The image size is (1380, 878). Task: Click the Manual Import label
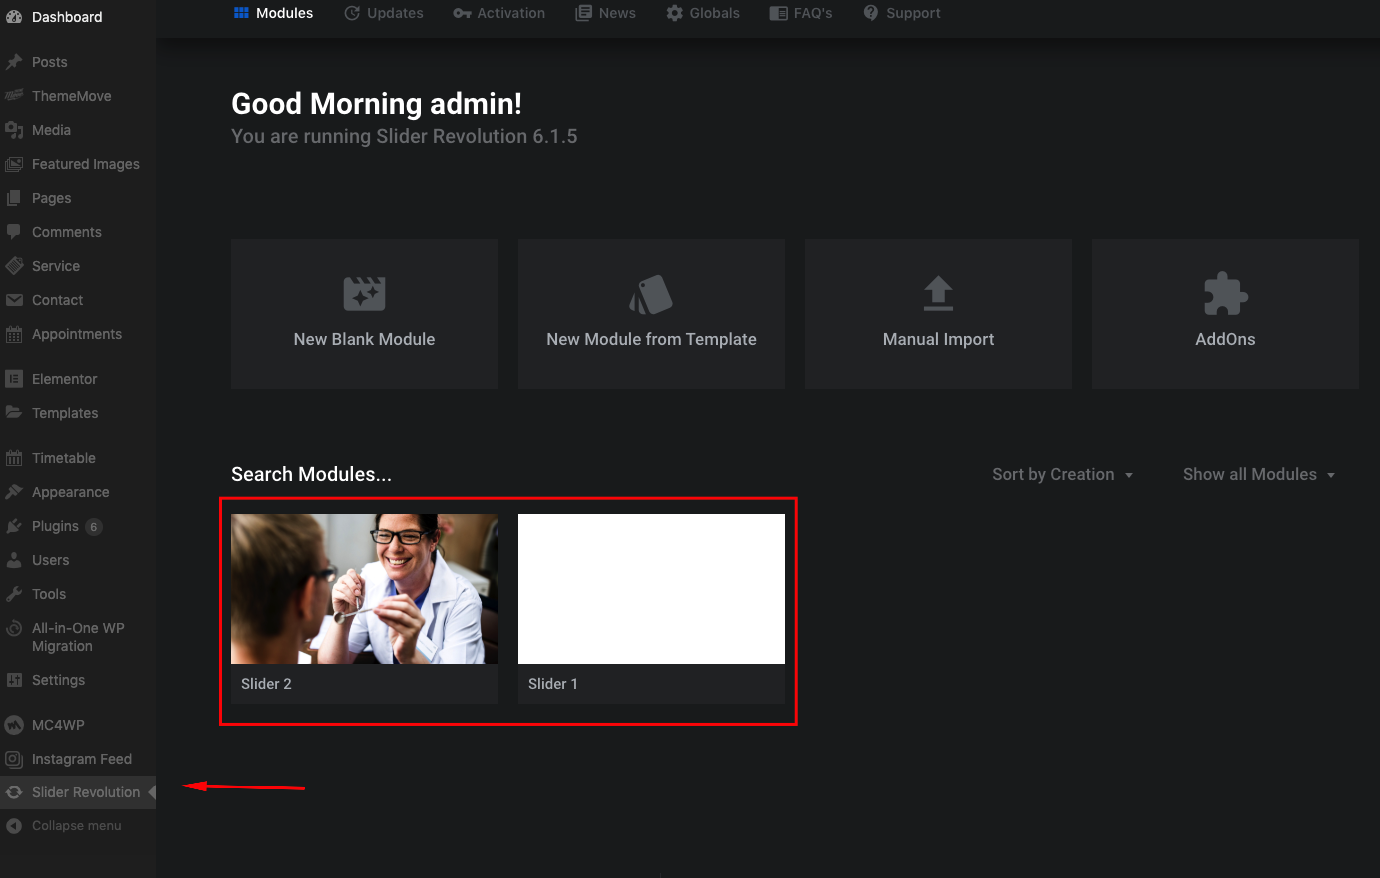(938, 339)
